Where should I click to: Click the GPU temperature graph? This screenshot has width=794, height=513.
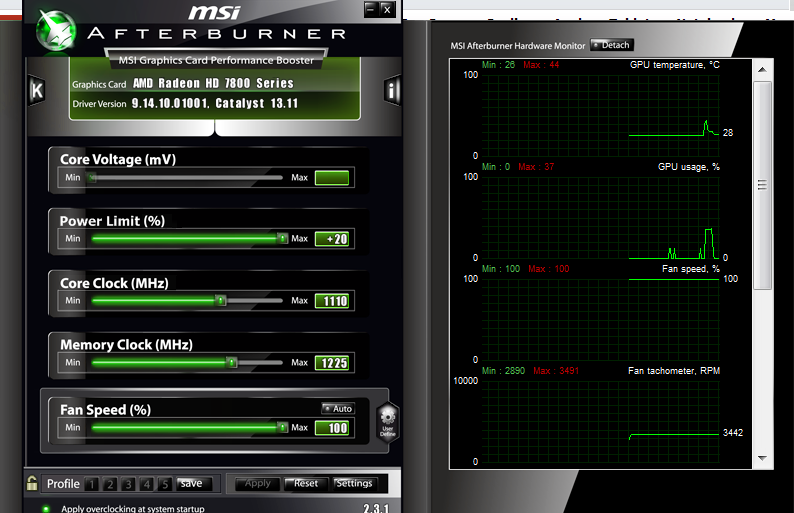coord(600,115)
